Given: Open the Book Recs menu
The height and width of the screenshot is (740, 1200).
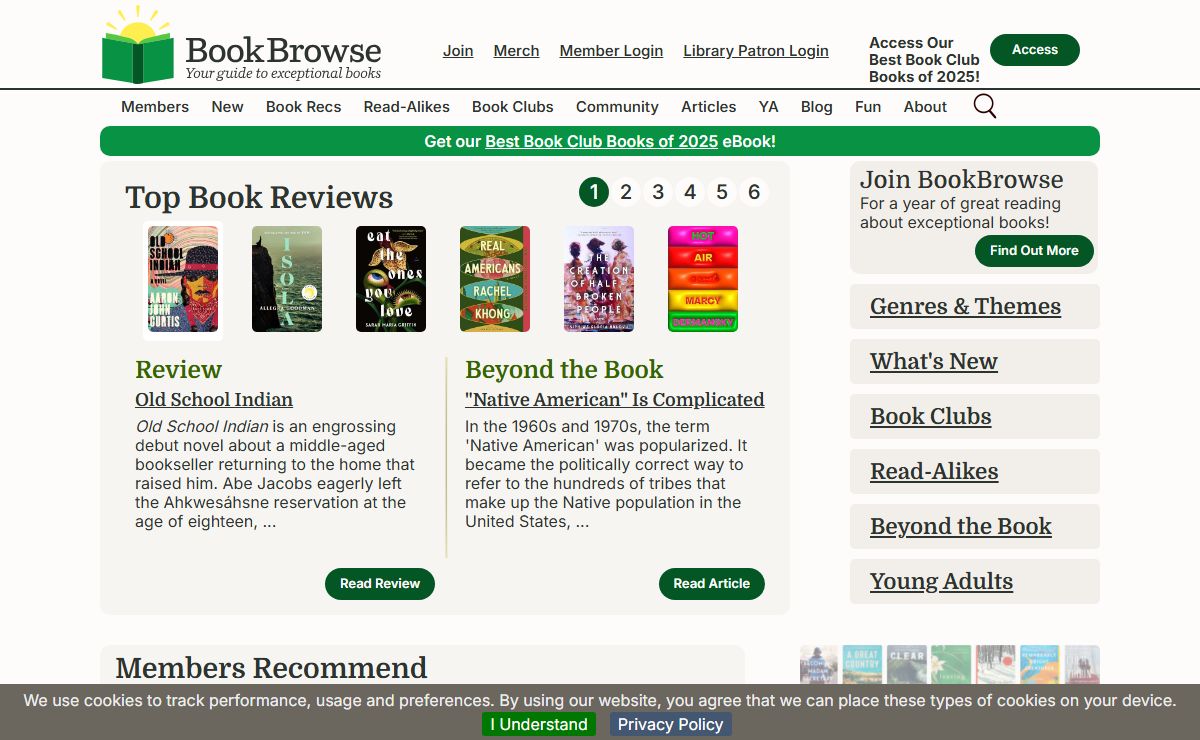Looking at the screenshot, I should point(303,107).
